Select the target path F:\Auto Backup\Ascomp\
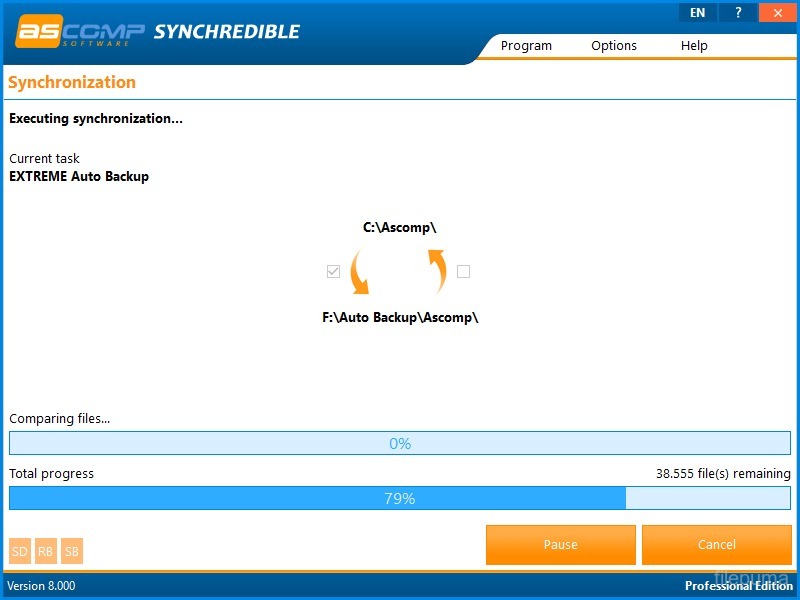The image size is (800, 600). (400, 317)
